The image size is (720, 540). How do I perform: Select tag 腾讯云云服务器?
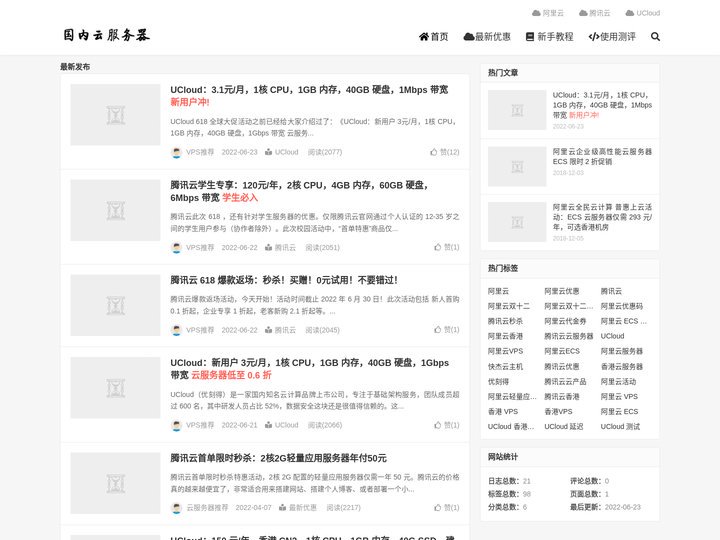click(x=568, y=336)
